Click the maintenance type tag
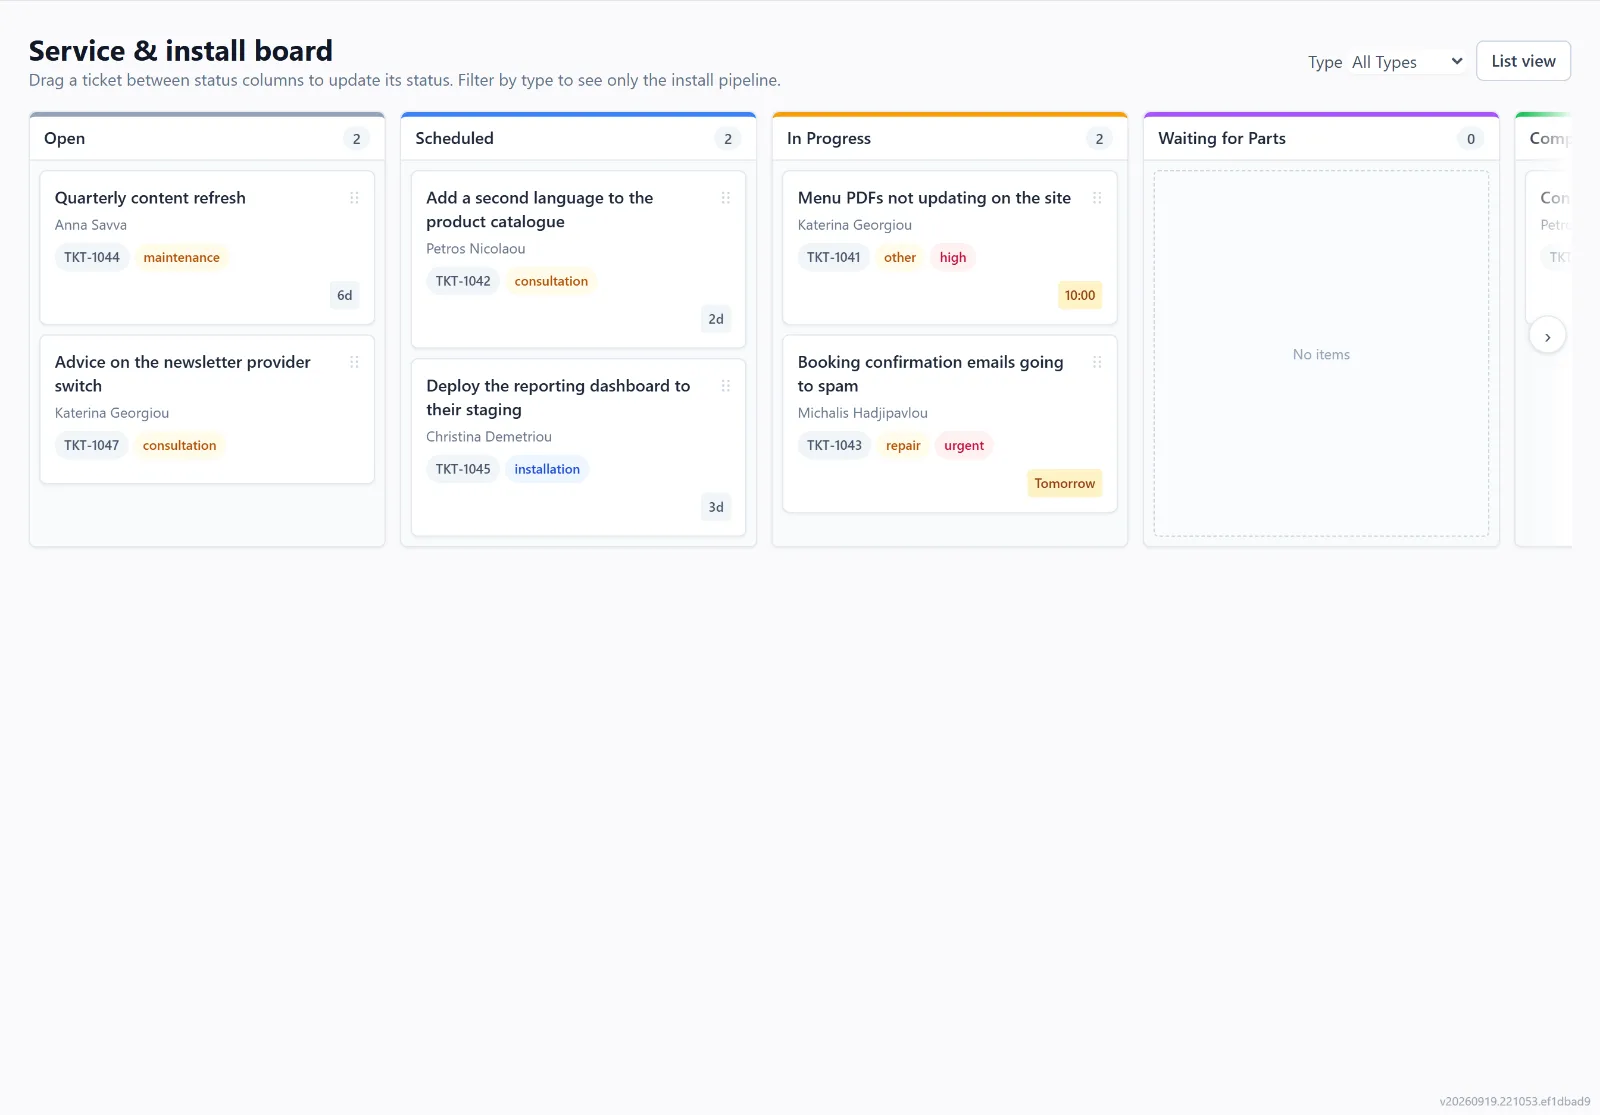Viewport: 1600px width, 1115px height. click(x=181, y=257)
